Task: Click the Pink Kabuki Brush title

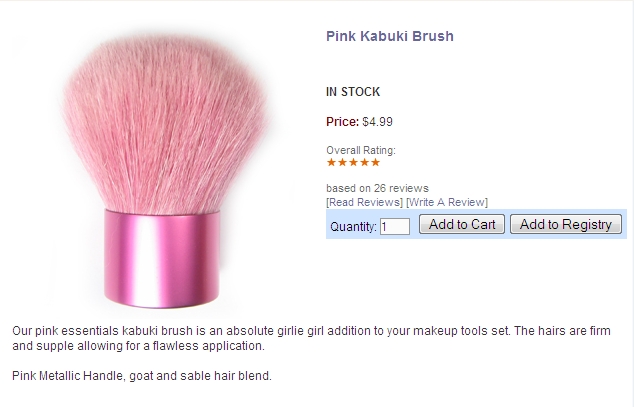Action: coord(390,36)
